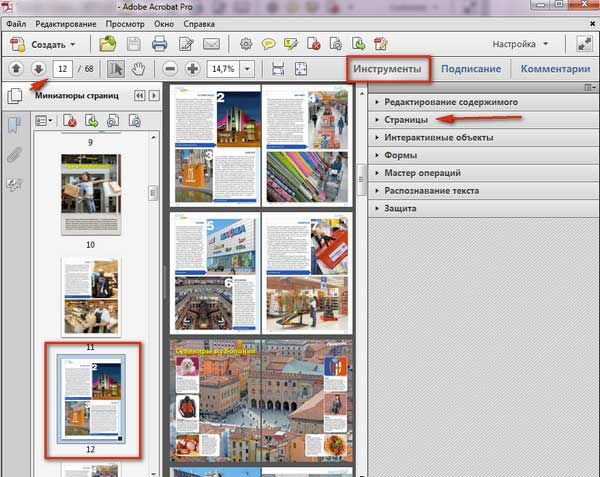600x477 pixels.
Task: Collapse the thumbnails panel with double arrow
Action: 139,96
